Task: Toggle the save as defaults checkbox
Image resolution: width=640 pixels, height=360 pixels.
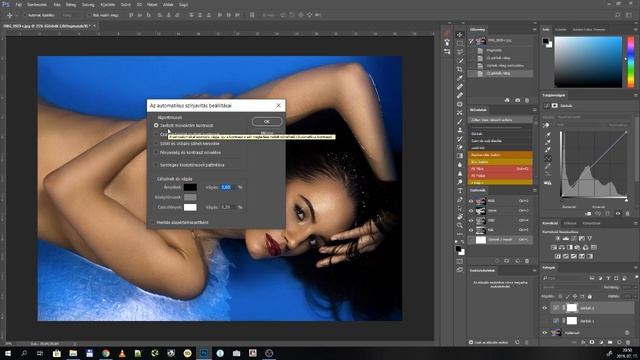Action: pyautogui.click(x=153, y=222)
